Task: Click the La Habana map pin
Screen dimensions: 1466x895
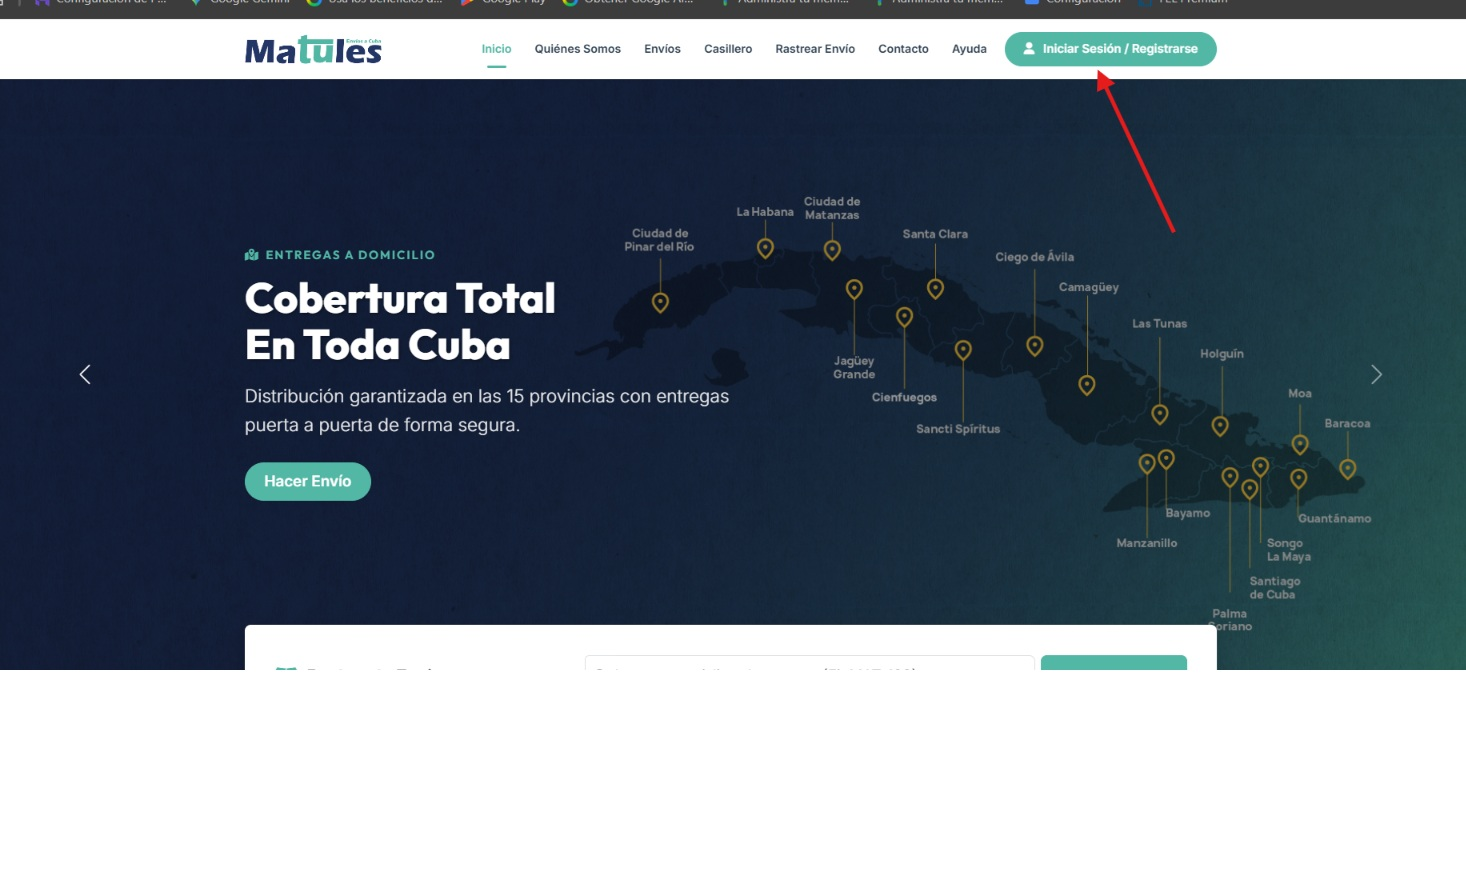Action: (765, 248)
